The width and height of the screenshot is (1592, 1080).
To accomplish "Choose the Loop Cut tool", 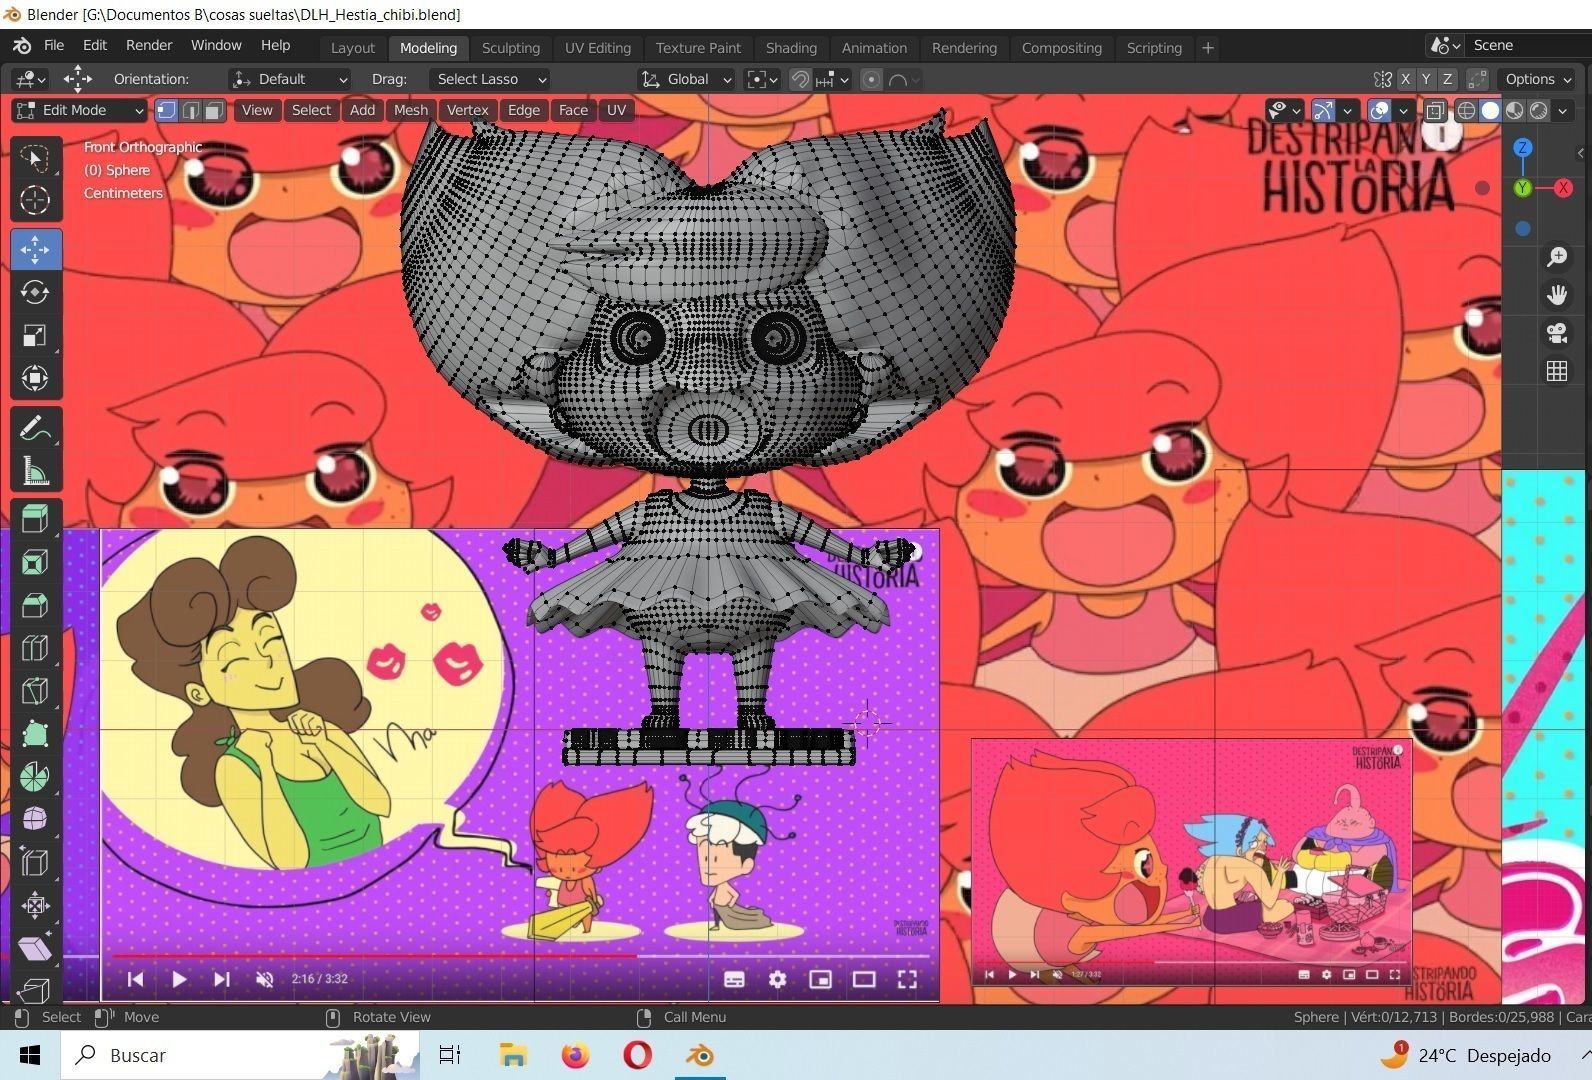I will tap(36, 647).
